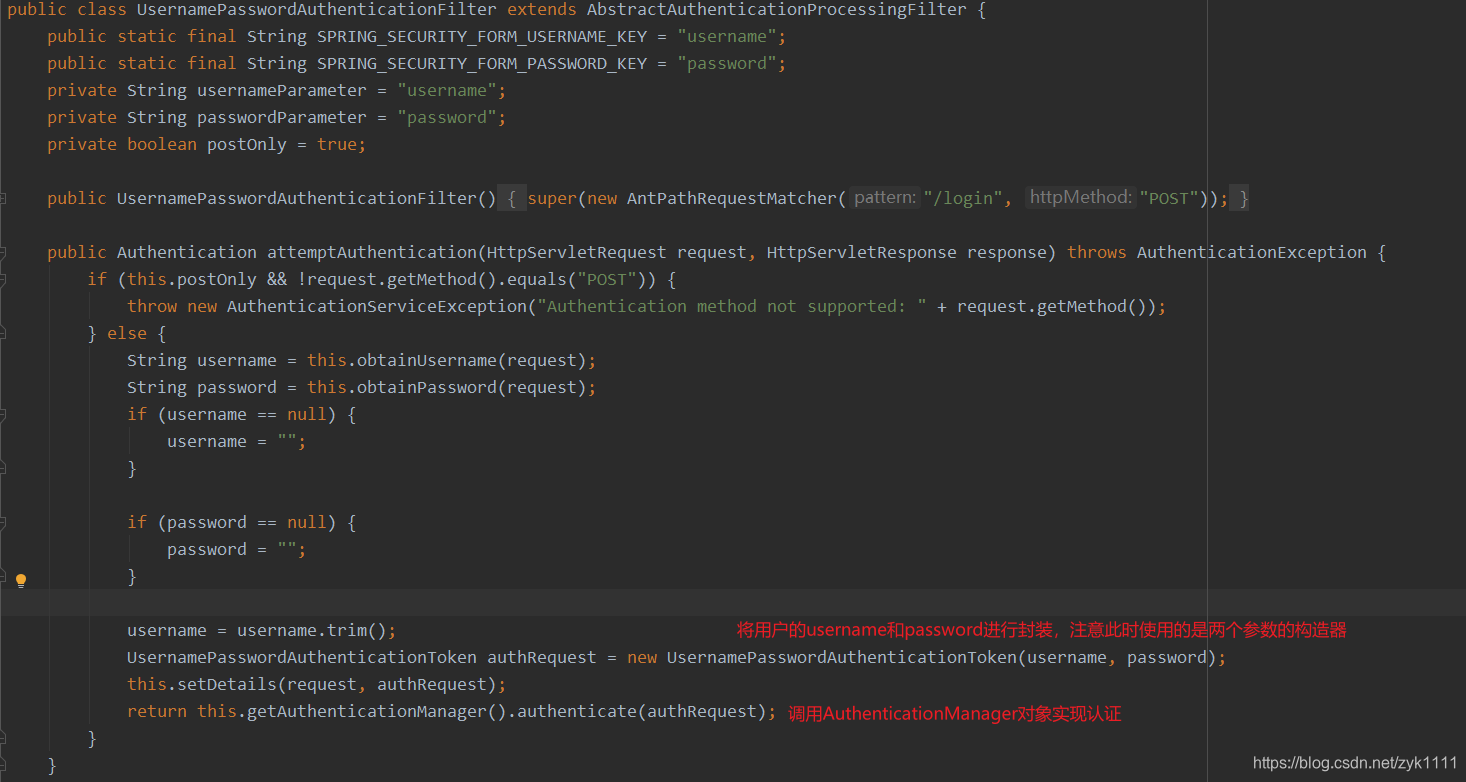Click the 'httpMethod:' parameter hint

1081,198
